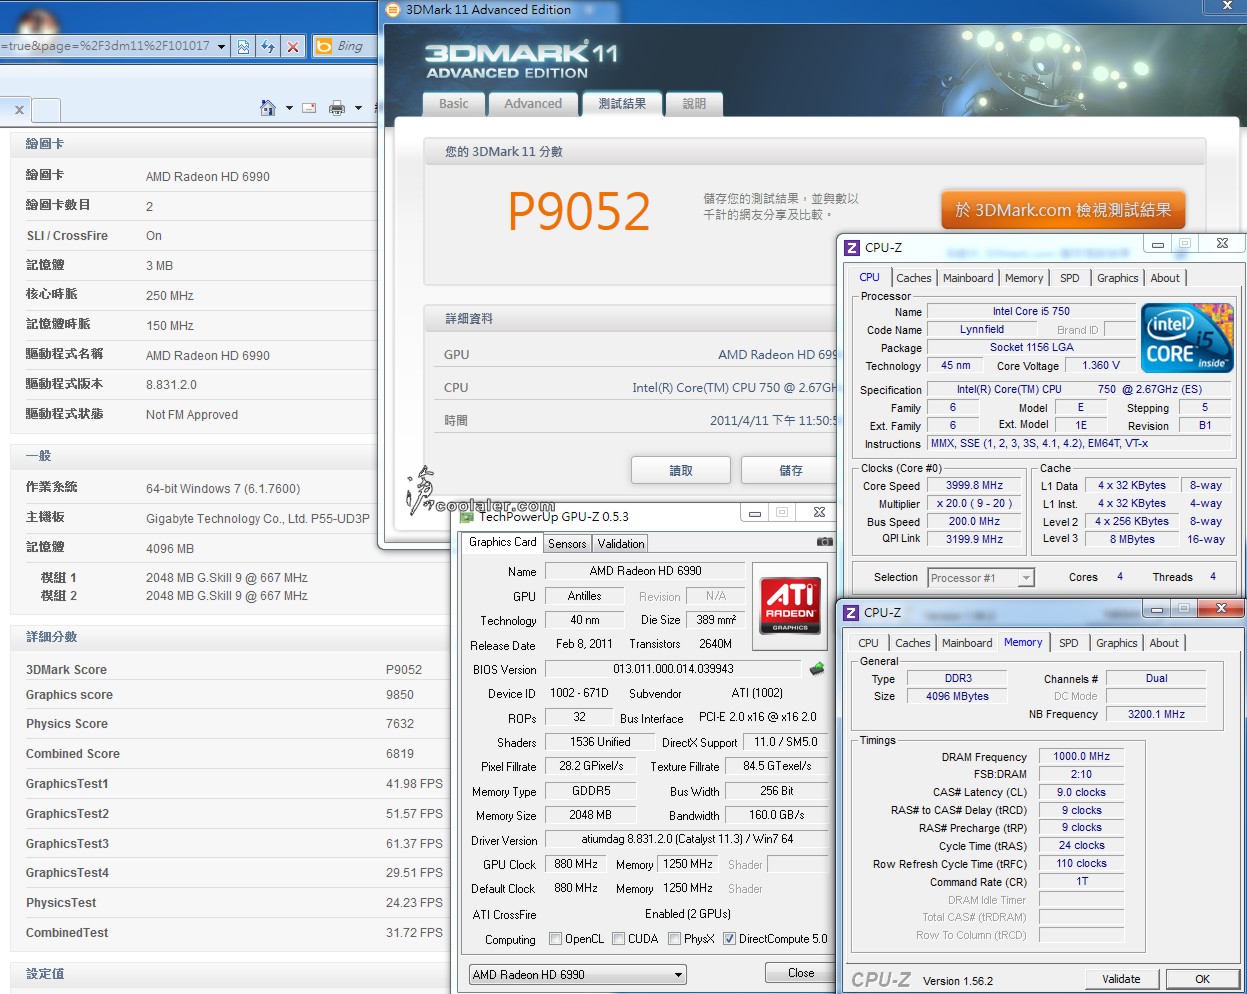
Task: Select Graphics Card tab in GPU-Z
Action: 503,542
